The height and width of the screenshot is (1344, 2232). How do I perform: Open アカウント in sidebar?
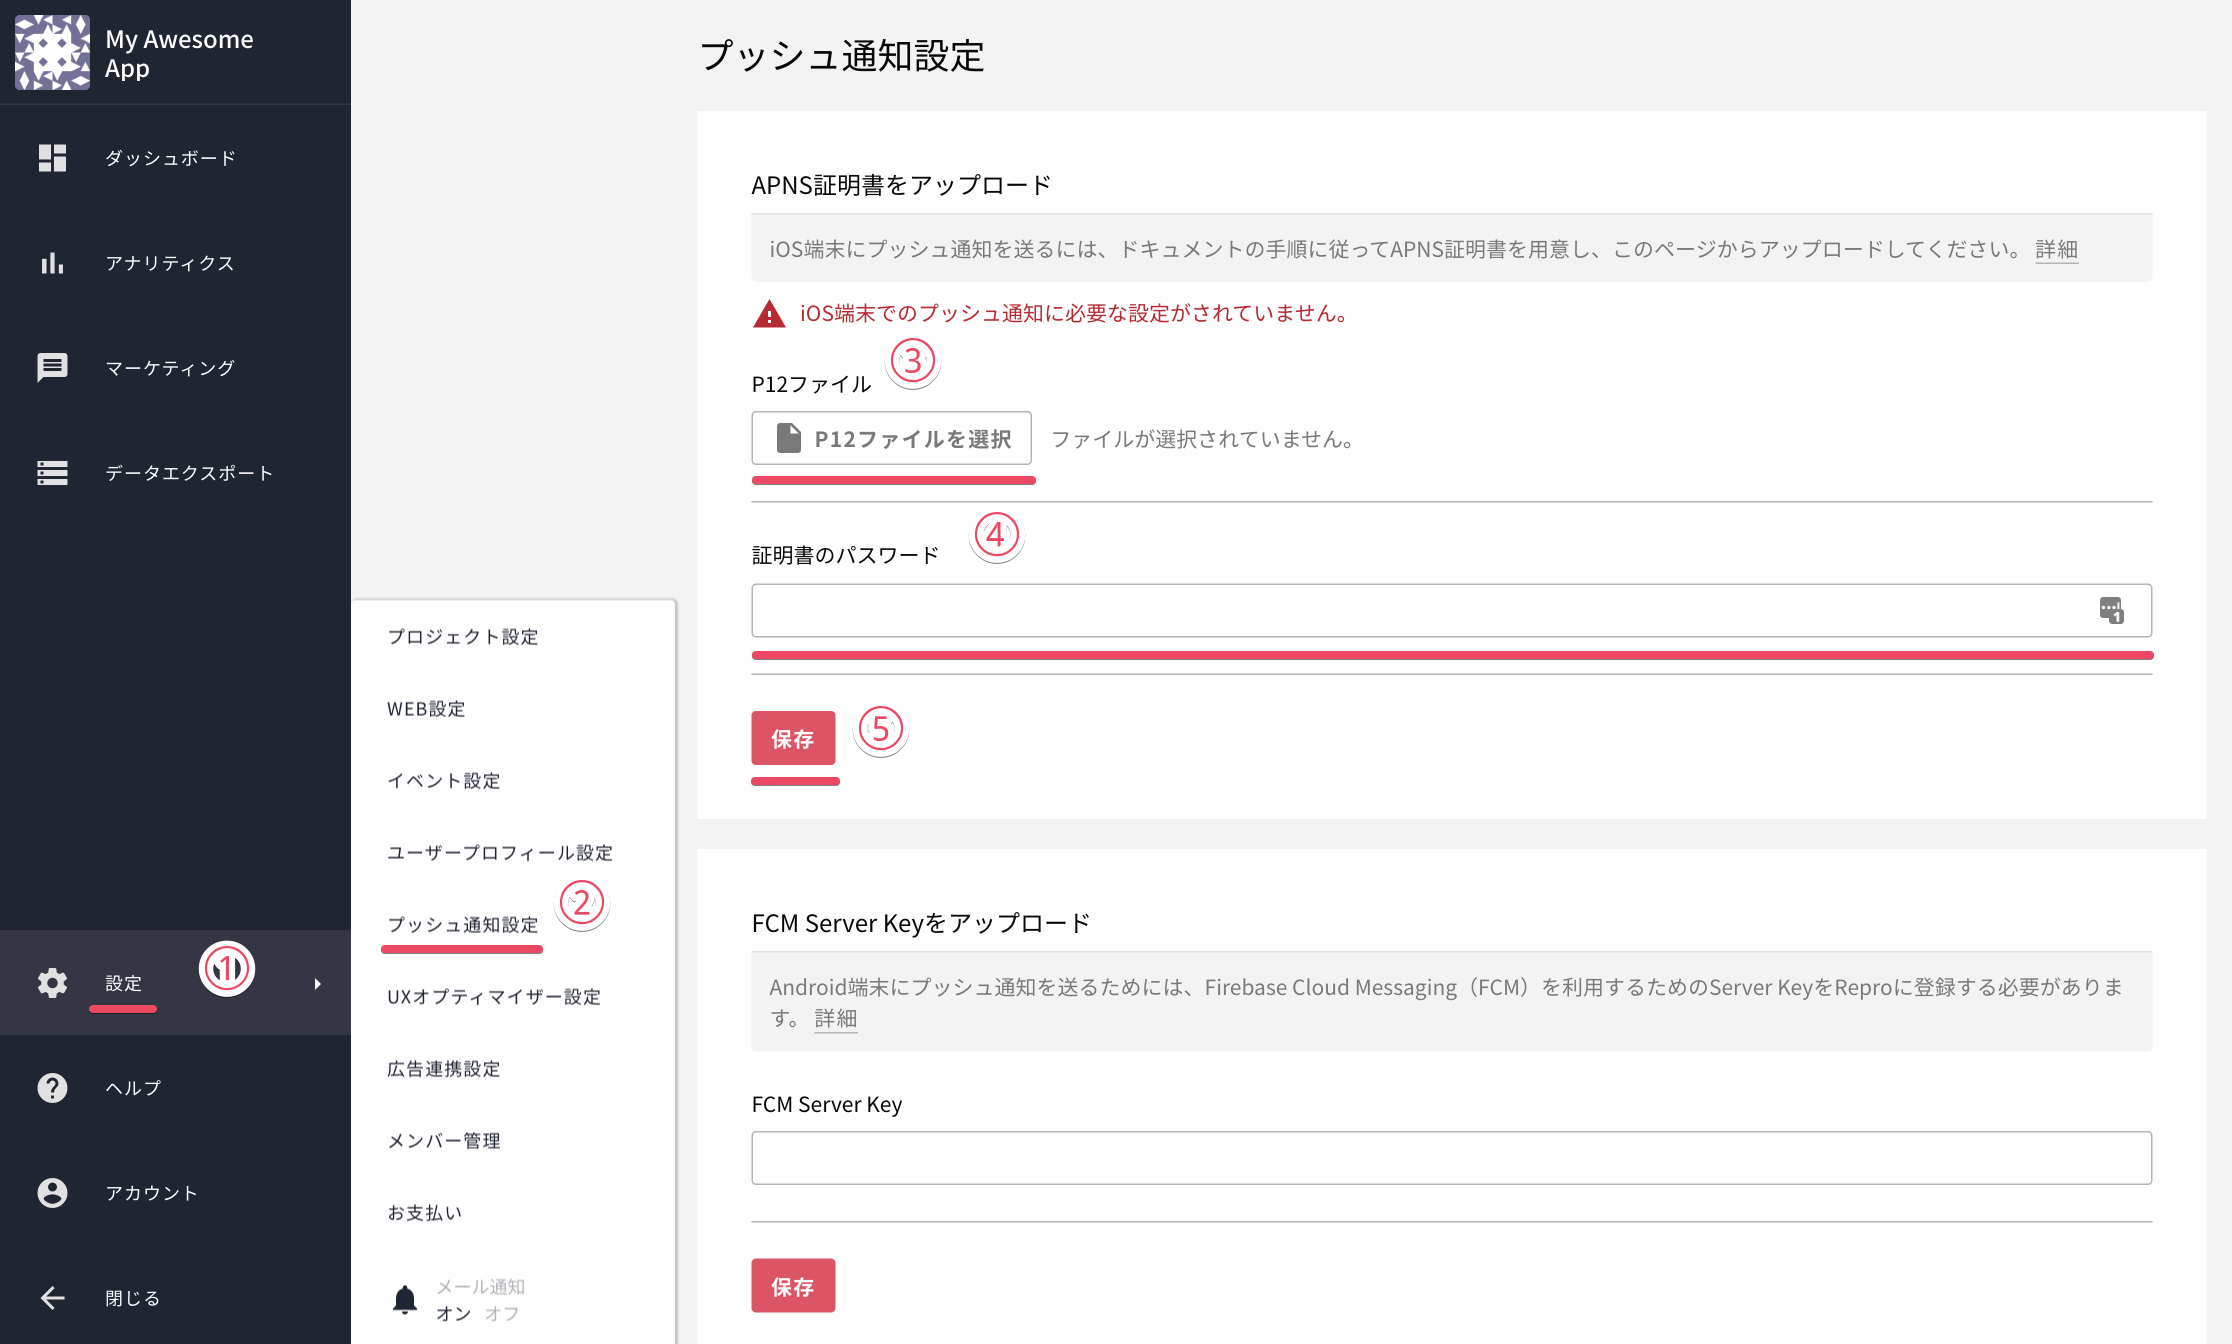click(x=152, y=1193)
